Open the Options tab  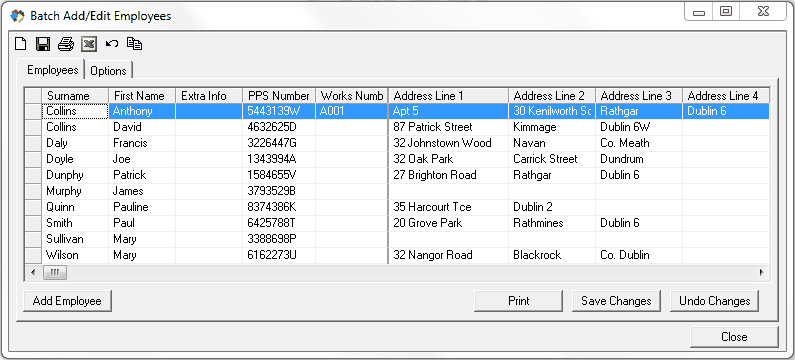click(108, 71)
